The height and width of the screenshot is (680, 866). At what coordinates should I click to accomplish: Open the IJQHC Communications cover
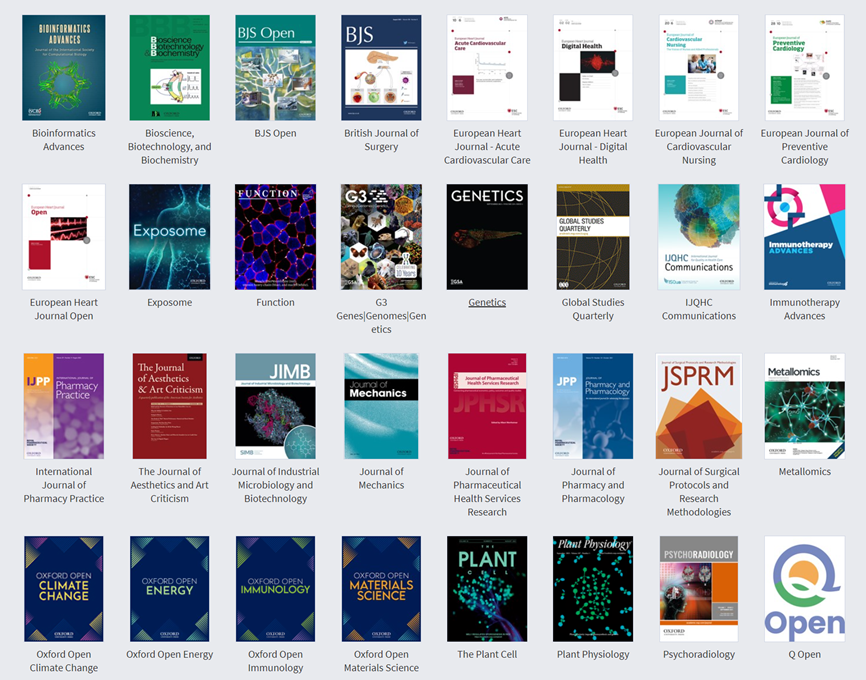point(699,237)
